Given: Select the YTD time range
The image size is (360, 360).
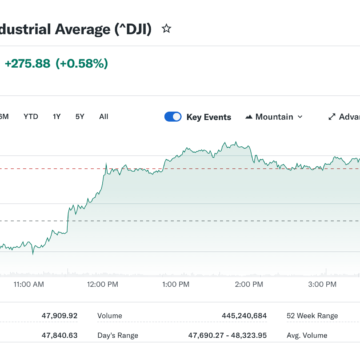Looking at the screenshot, I should click(31, 117).
